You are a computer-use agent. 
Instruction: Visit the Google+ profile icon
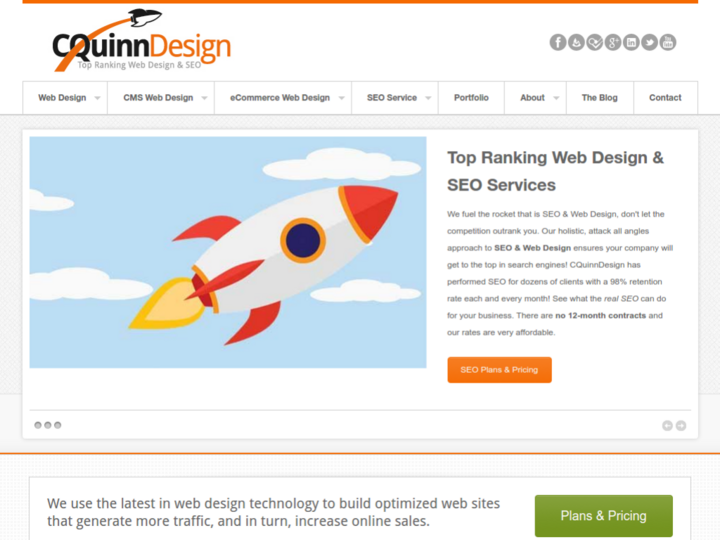pos(613,43)
